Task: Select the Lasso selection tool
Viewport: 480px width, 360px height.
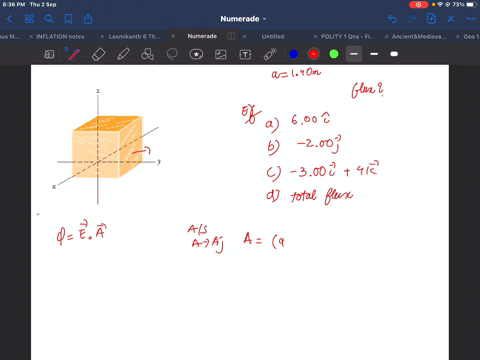Action: pos(172,54)
